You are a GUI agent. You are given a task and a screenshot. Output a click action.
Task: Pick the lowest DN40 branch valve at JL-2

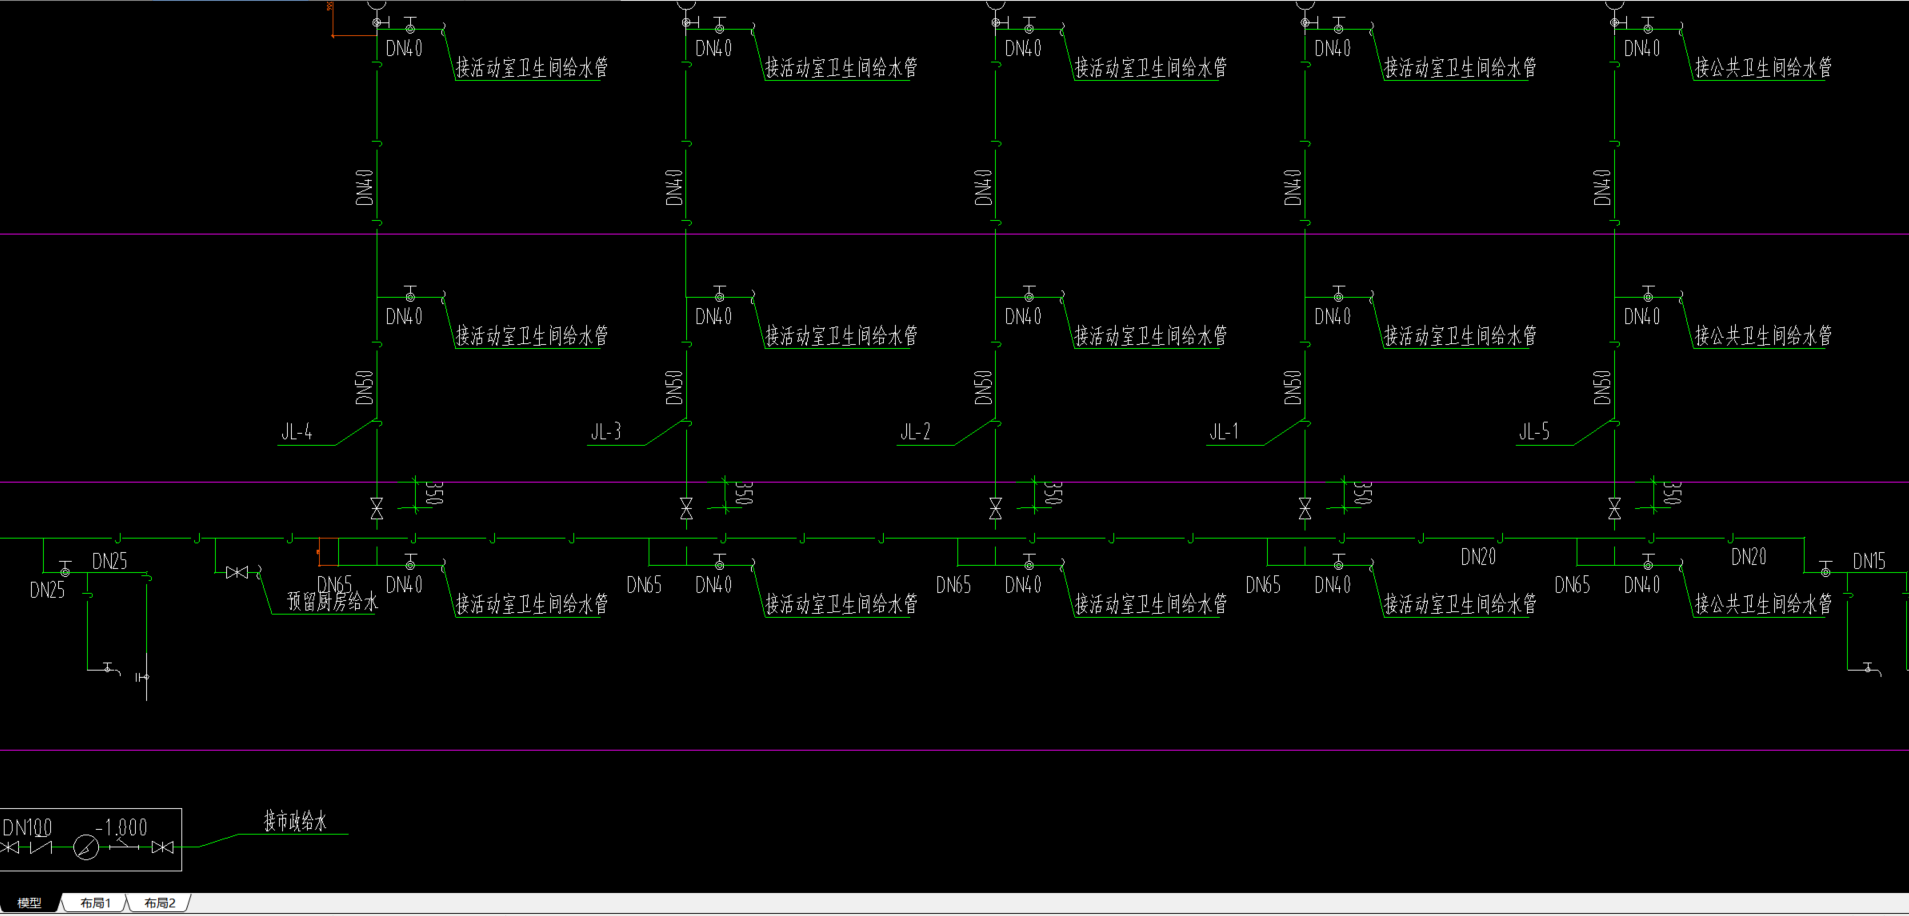coord(1029,562)
